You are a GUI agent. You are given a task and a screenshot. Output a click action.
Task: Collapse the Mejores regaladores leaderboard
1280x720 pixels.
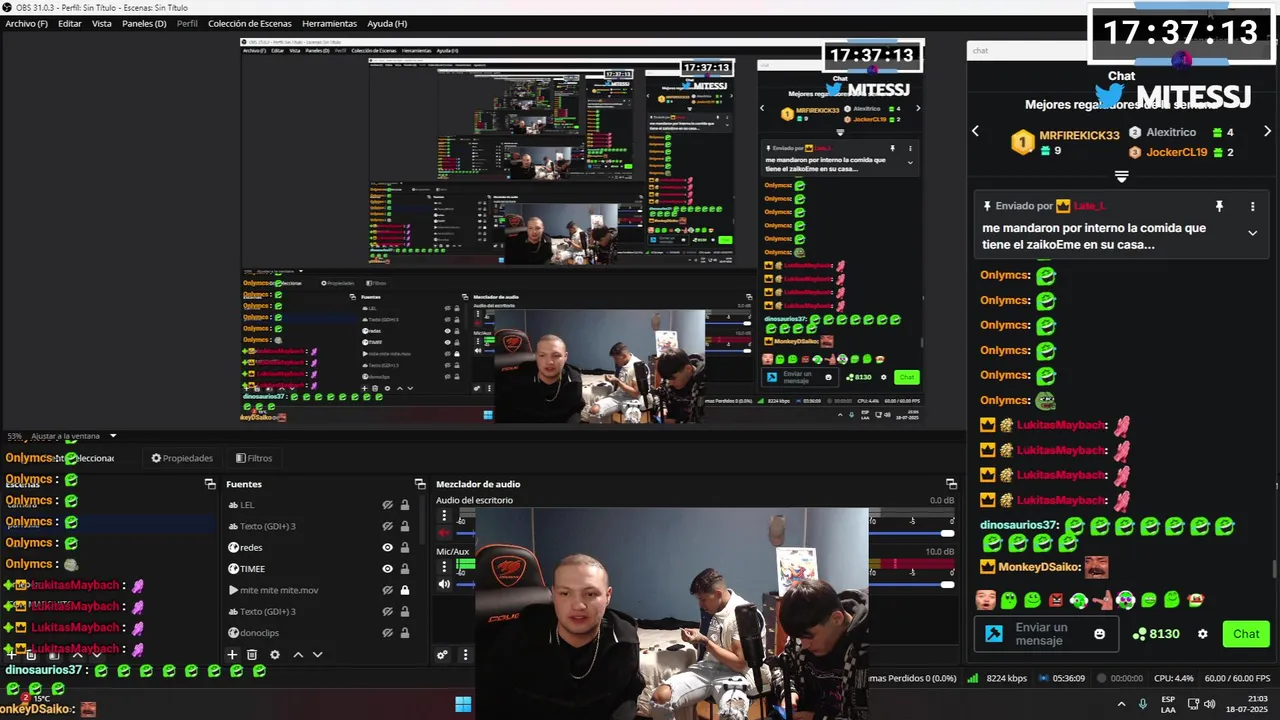[1121, 176]
